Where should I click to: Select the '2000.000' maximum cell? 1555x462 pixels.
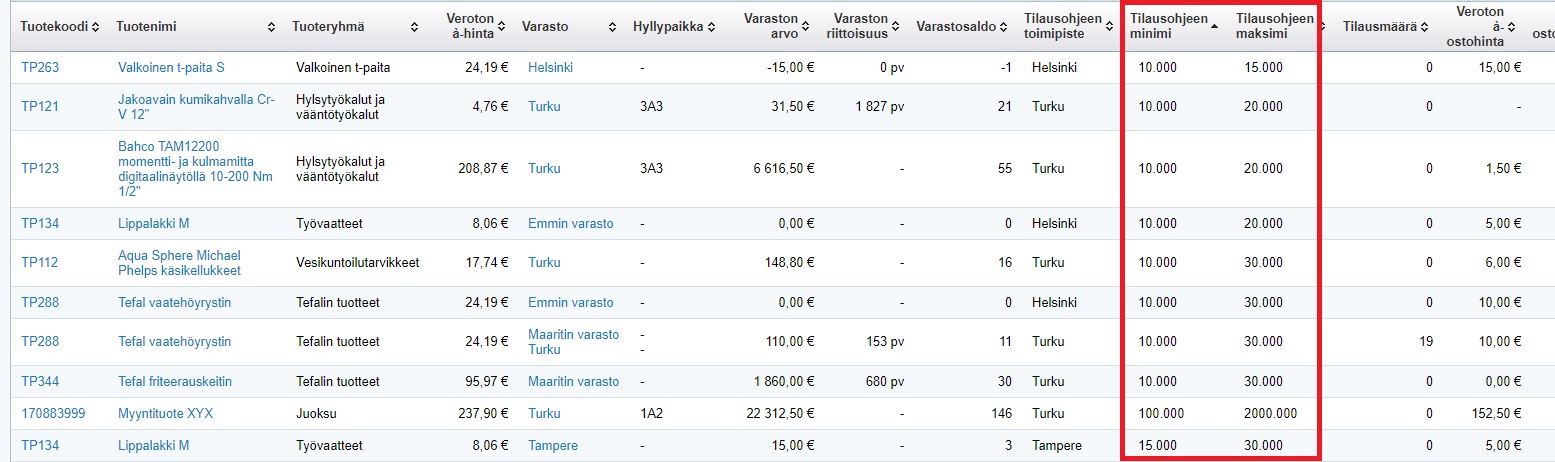pos(1271,414)
